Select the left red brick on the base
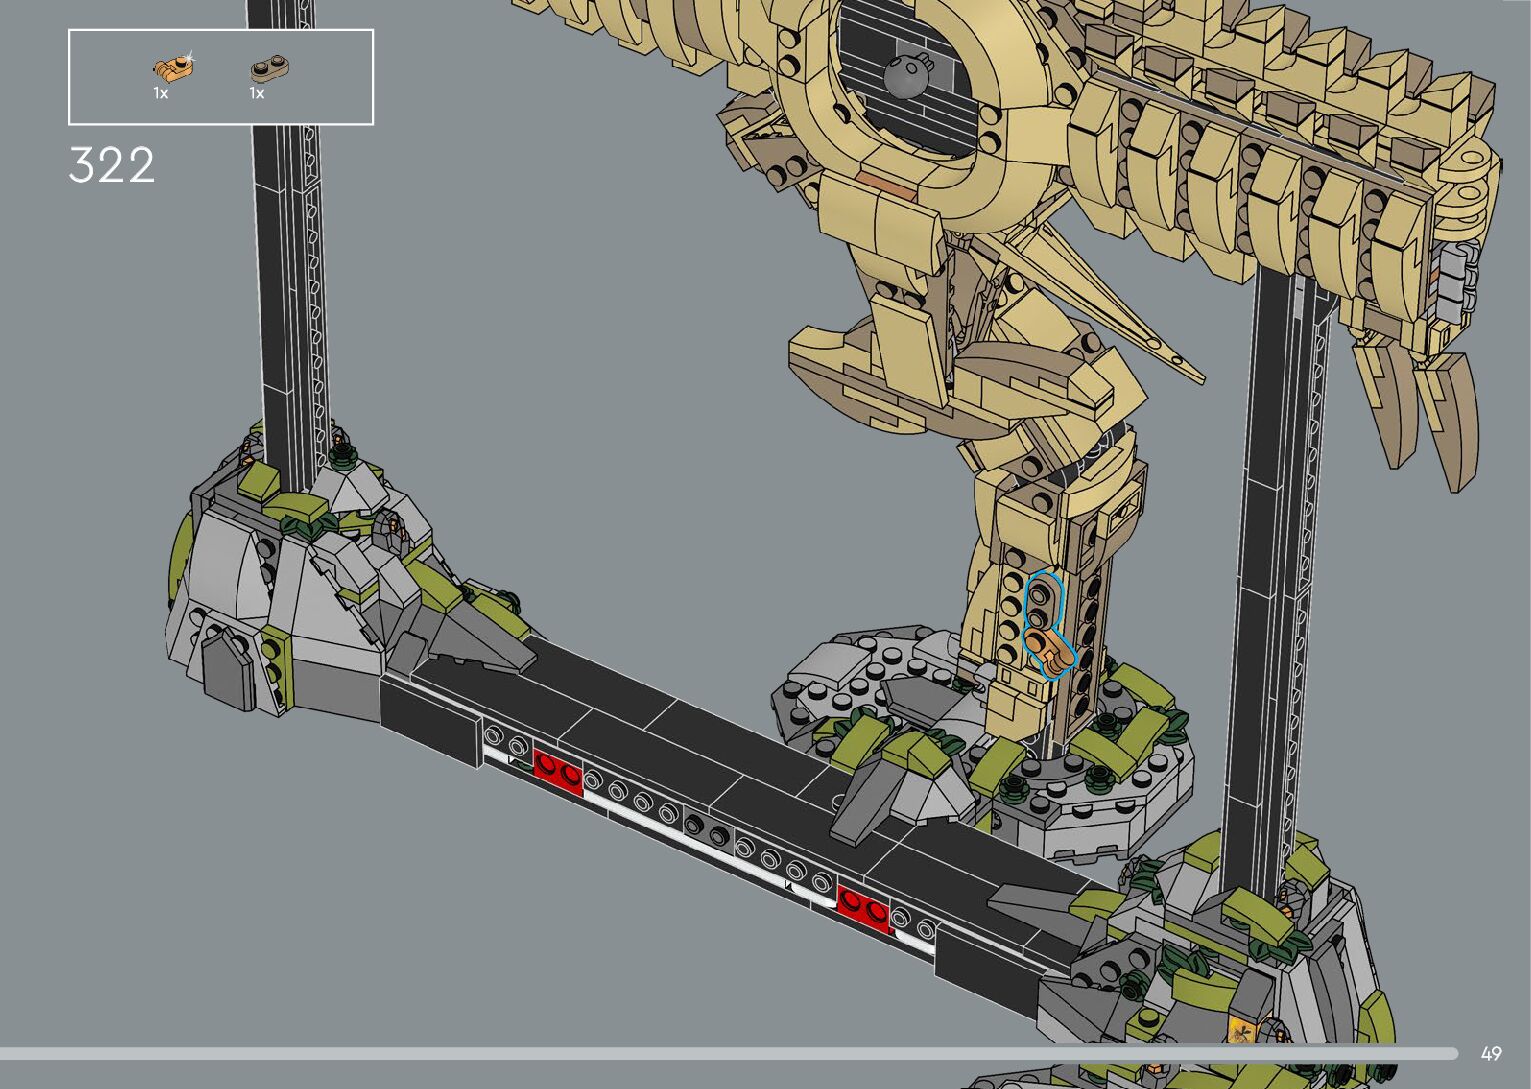 (557, 772)
